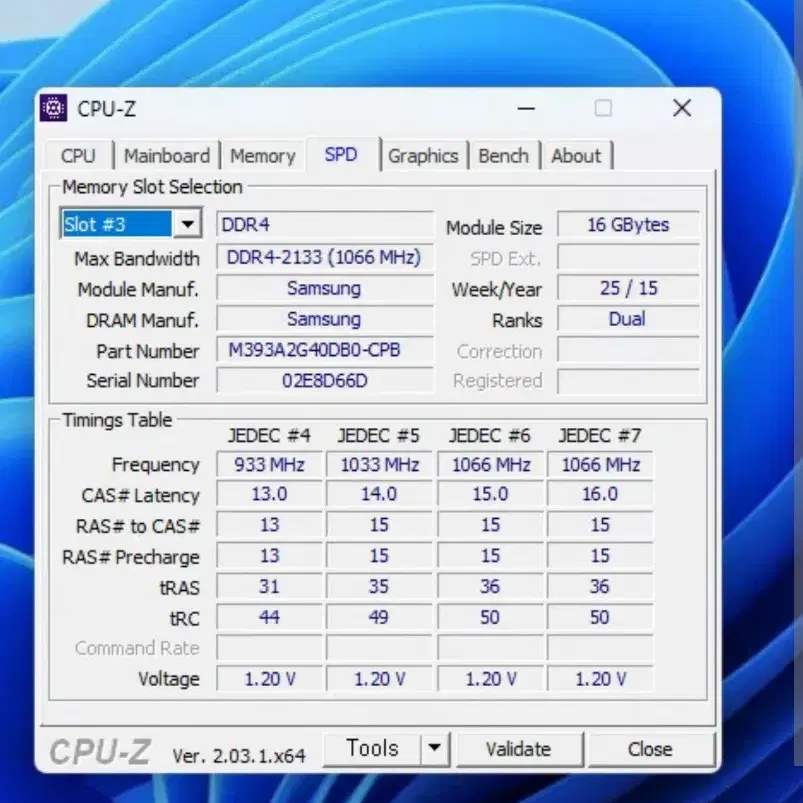803x803 pixels.
Task: Click the Validate button
Action: (519, 749)
